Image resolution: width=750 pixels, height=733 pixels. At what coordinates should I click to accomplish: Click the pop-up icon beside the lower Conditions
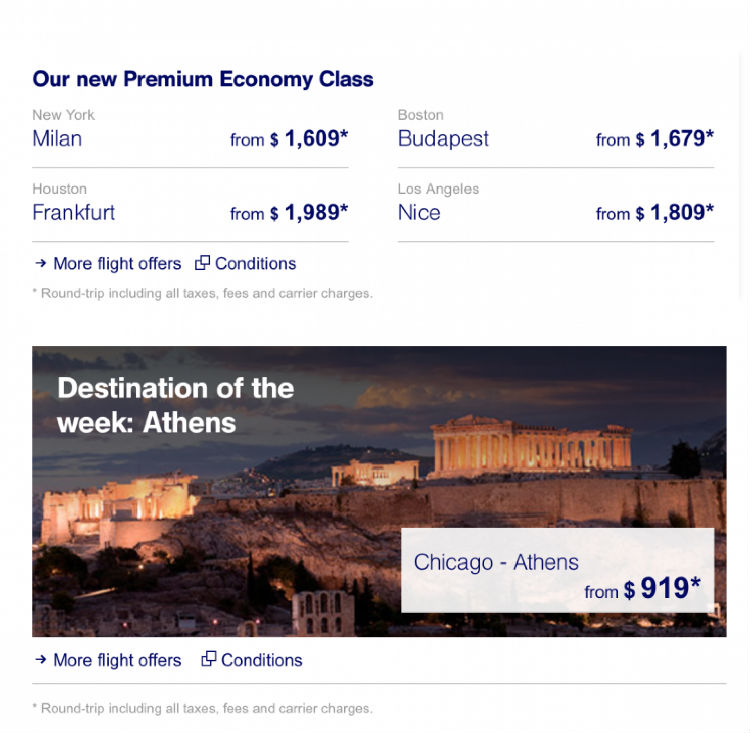click(209, 659)
